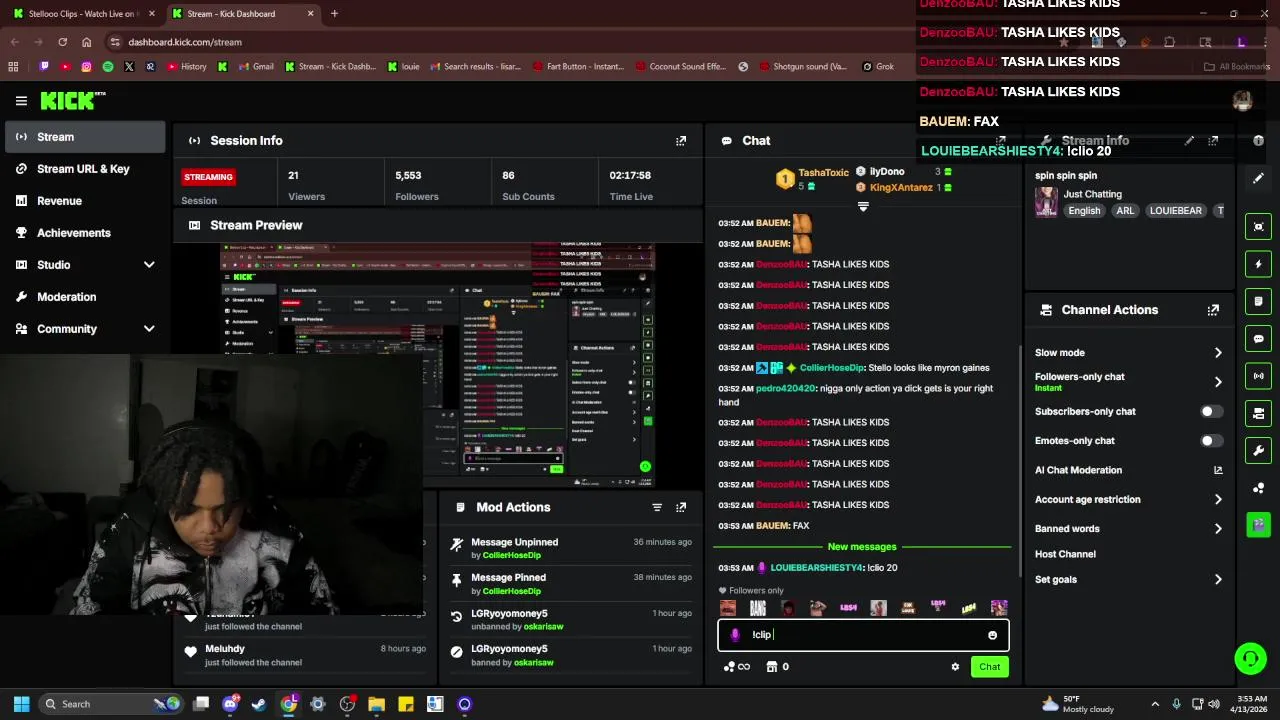The height and width of the screenshot is (720, 1280).
Task: Open Achievements in the sidebar
Action: (85, 233)
